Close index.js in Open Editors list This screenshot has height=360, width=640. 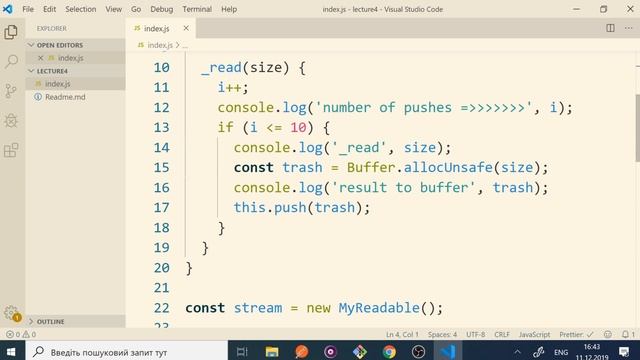[40, 58]
